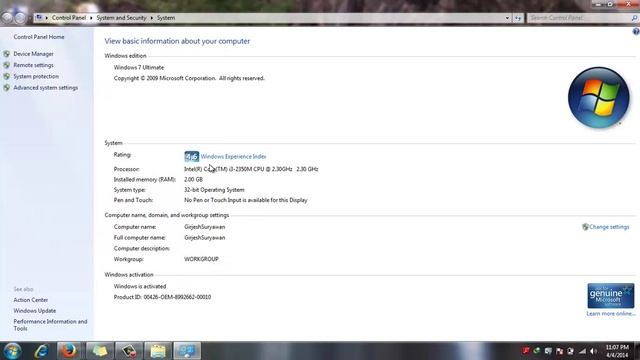Click the Device Manager shield icon
The image size is (640, 360).
tap(7, 54)
